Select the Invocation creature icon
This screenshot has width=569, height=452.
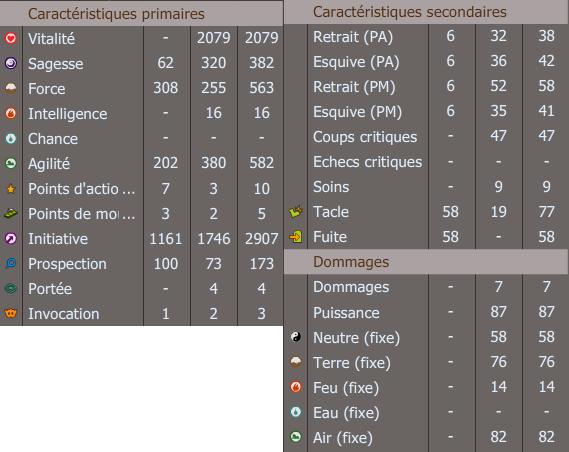click(x=11, y=313)
